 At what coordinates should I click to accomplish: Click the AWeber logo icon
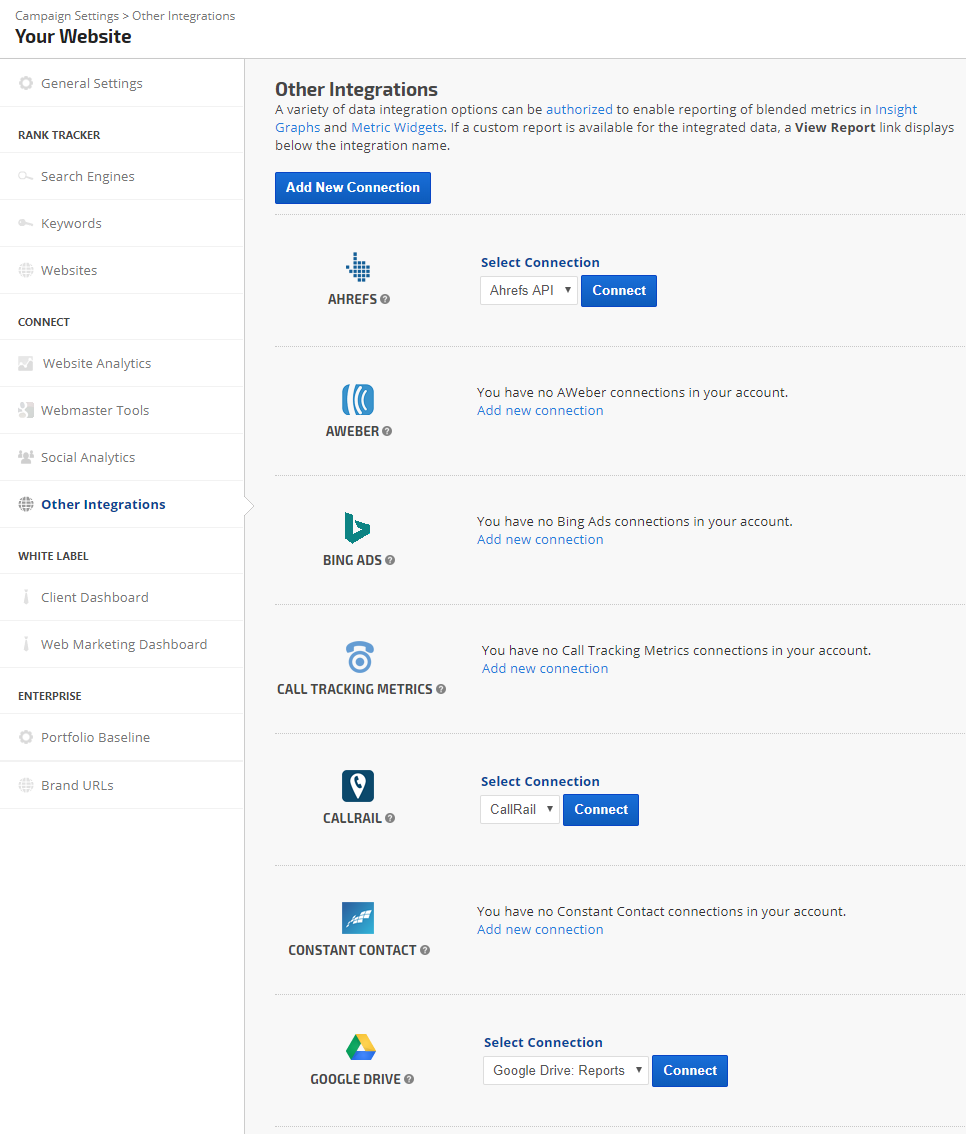[358, 399]
